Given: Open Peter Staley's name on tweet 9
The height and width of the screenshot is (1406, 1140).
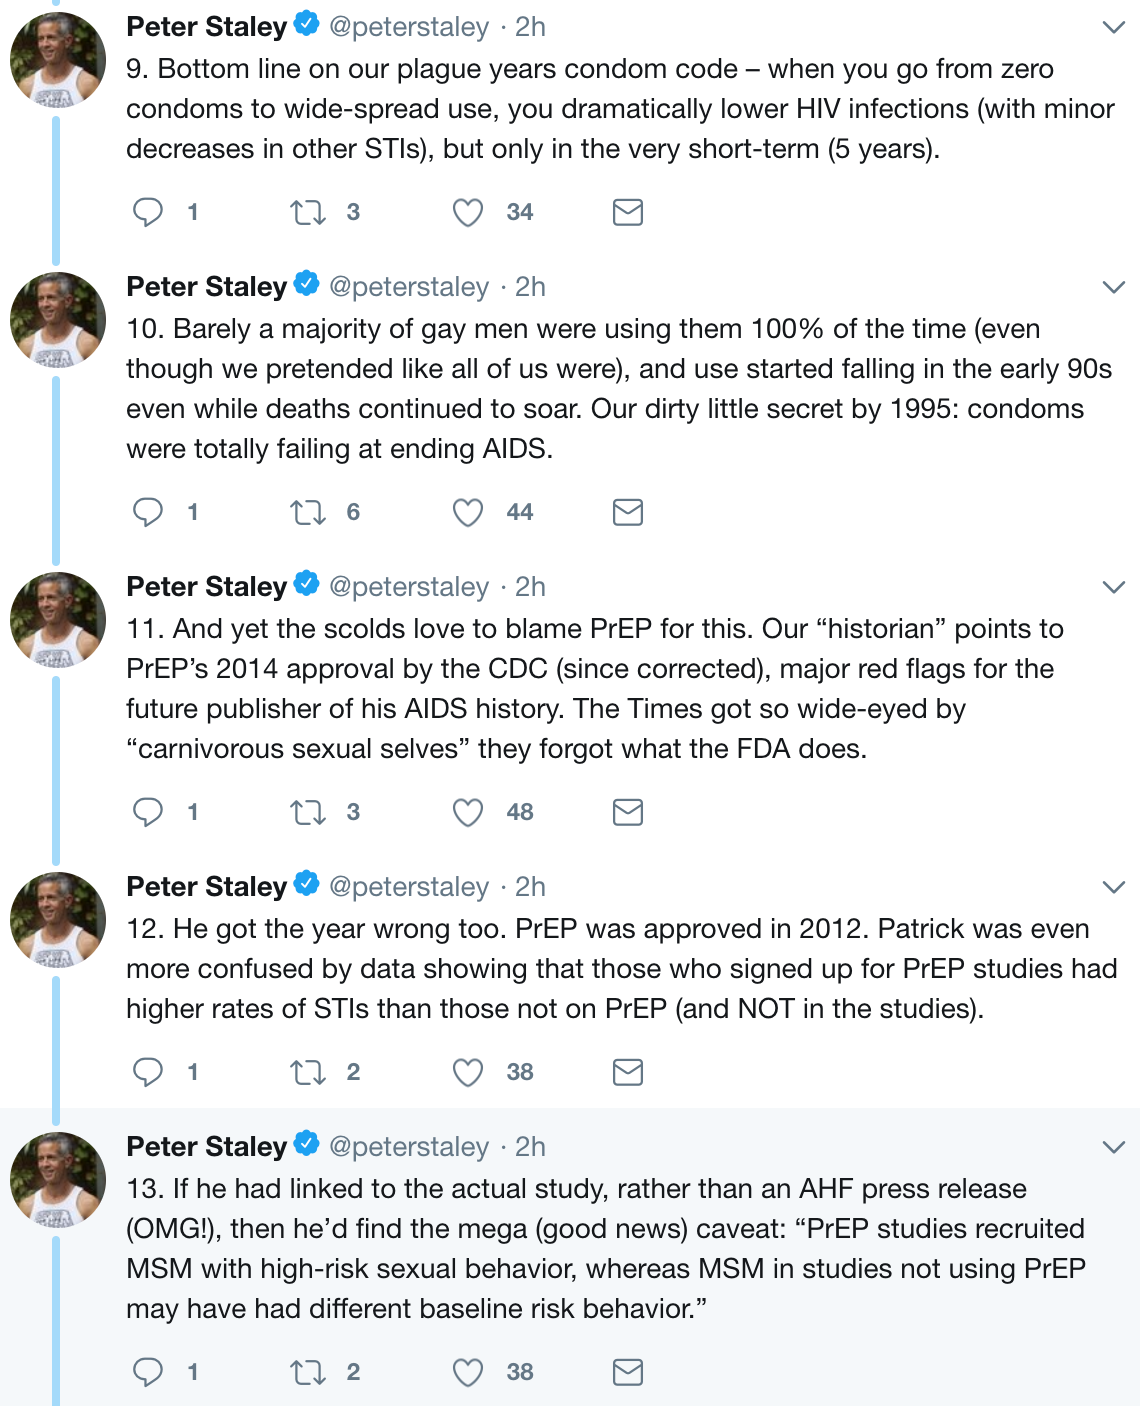Looking at the screenshot, I should (206, 27).
